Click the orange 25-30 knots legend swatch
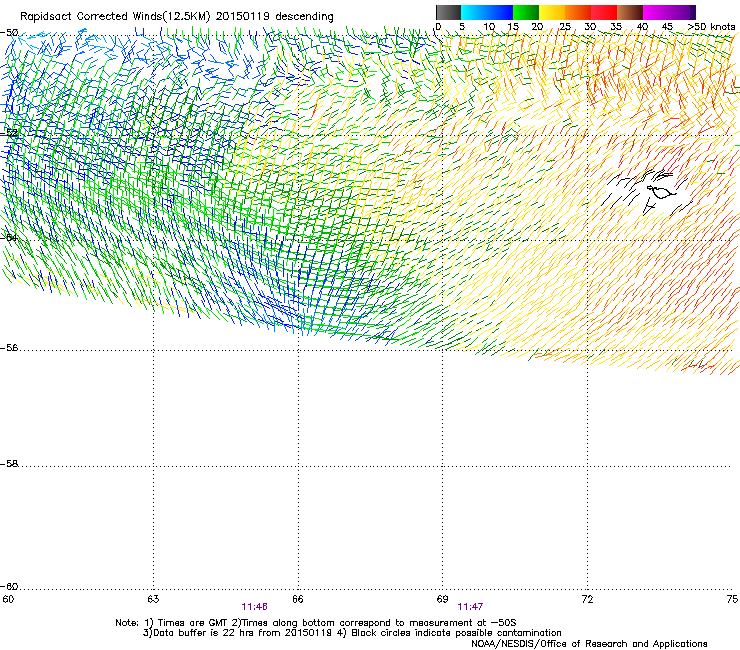 578,12
